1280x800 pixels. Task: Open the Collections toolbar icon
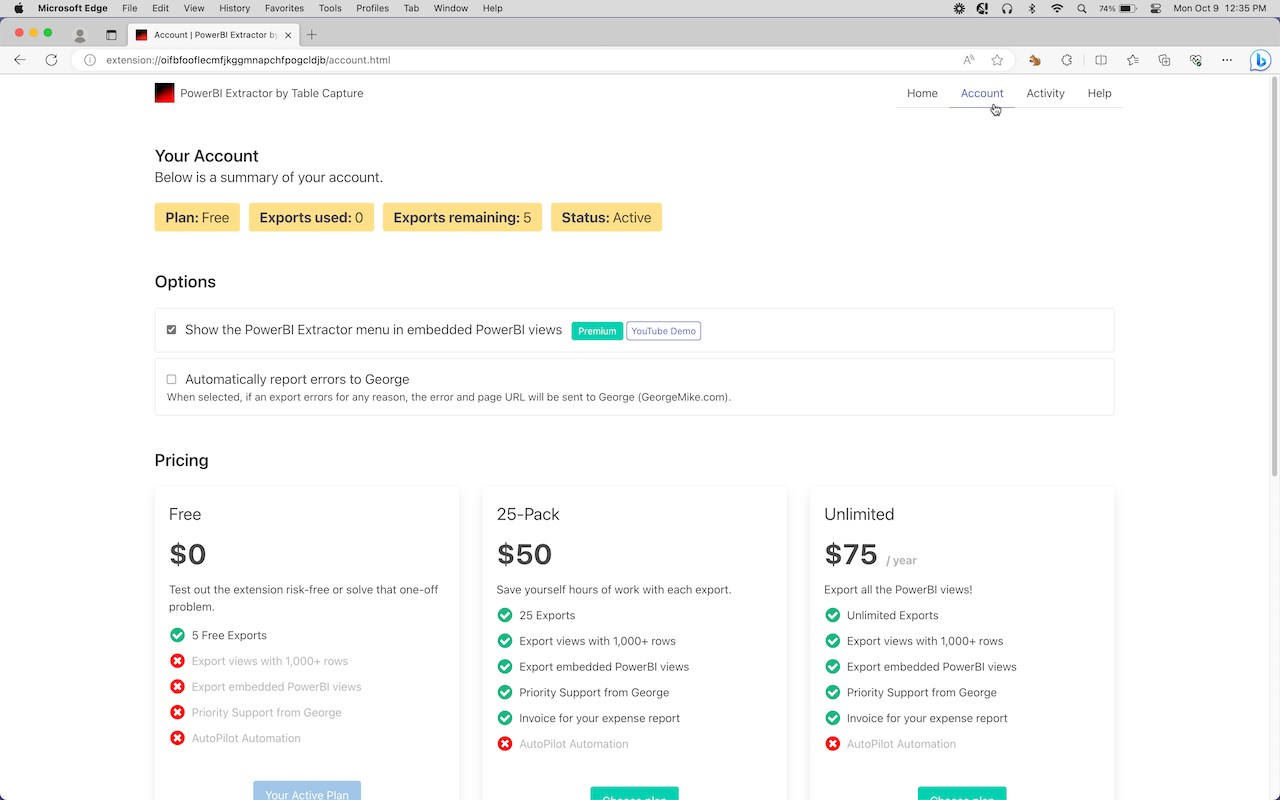(1164, 60)
